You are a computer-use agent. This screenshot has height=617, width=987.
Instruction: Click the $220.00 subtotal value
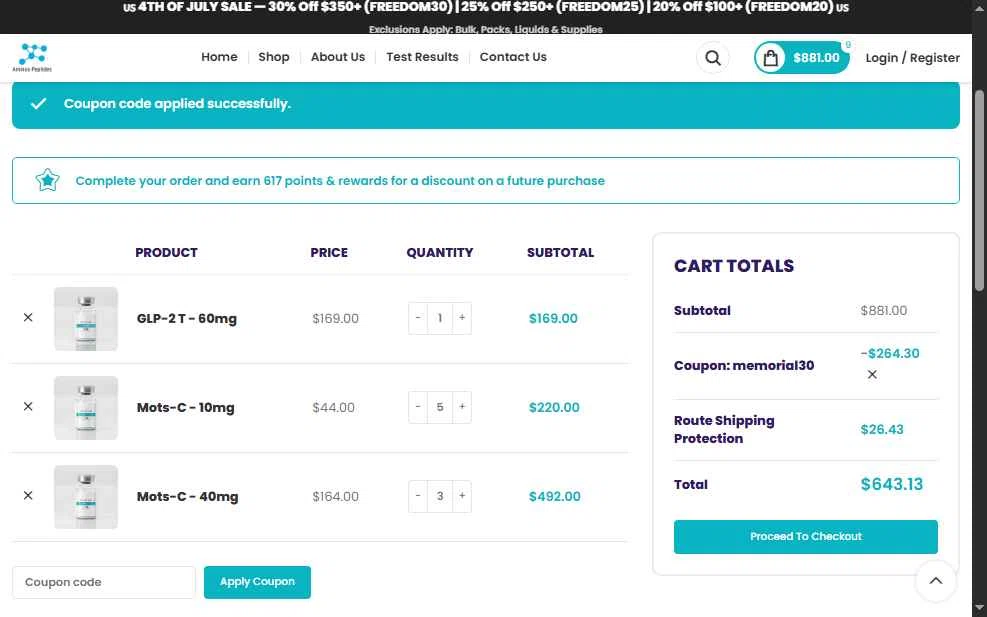click(554, 407)
